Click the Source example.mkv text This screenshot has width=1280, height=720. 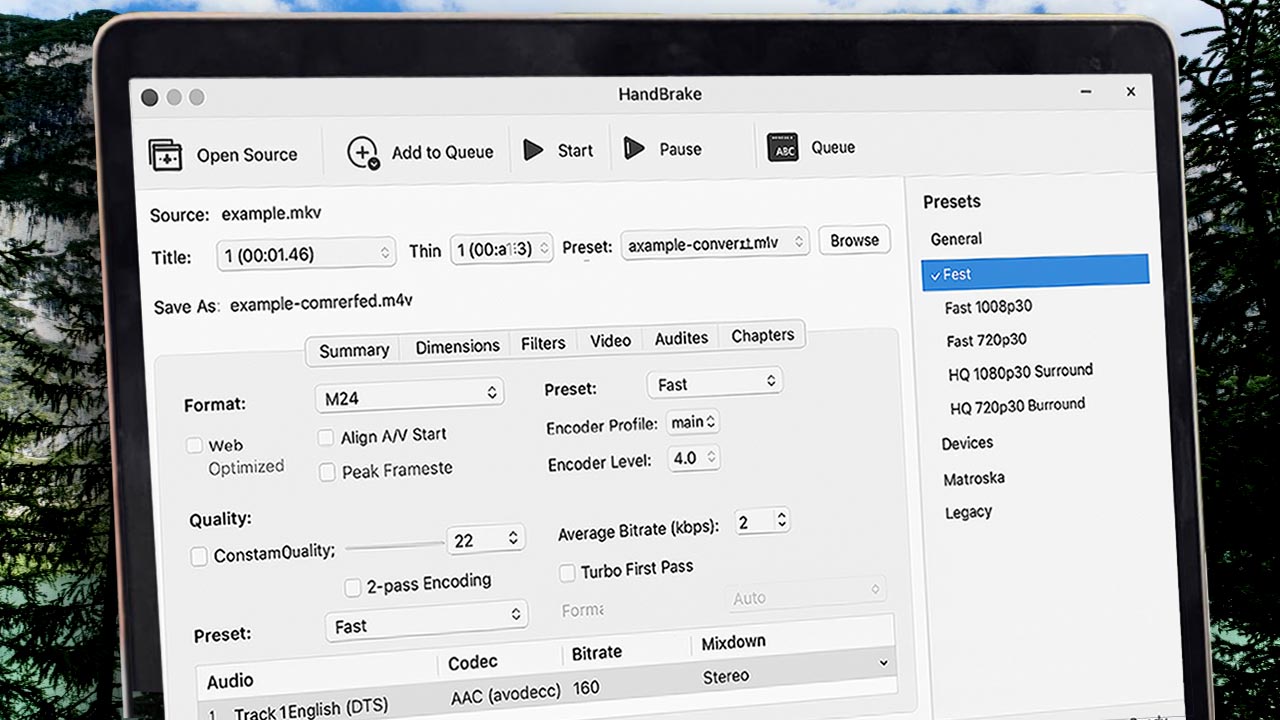(271, 213)
